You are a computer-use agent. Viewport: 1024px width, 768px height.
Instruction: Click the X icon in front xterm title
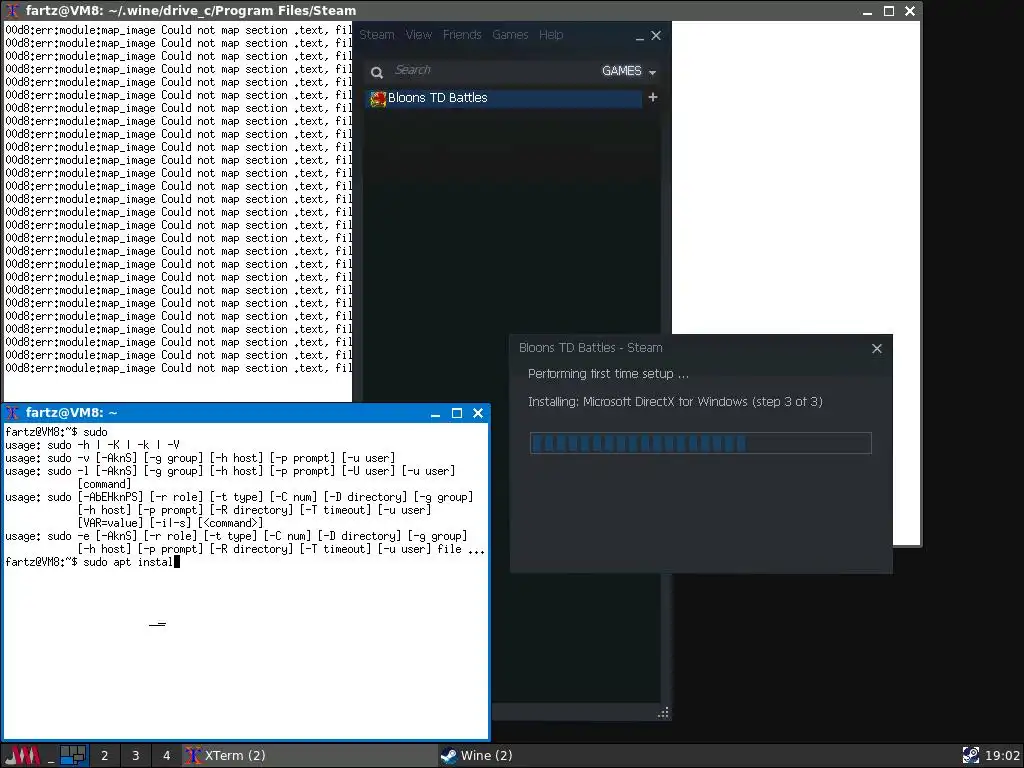point(12,413)
